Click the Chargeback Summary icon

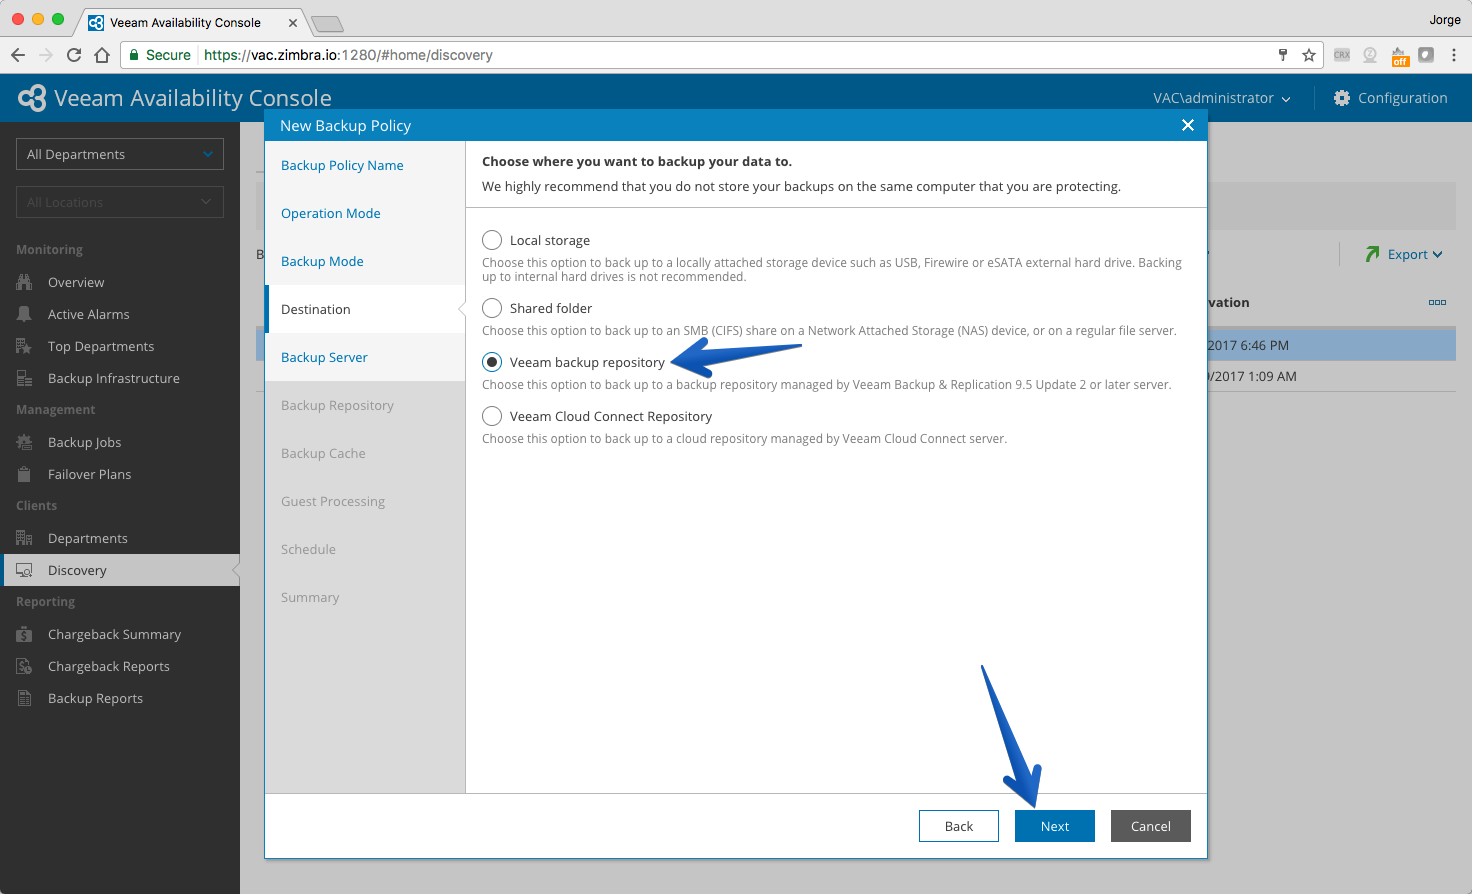click(x=24, y=634)
